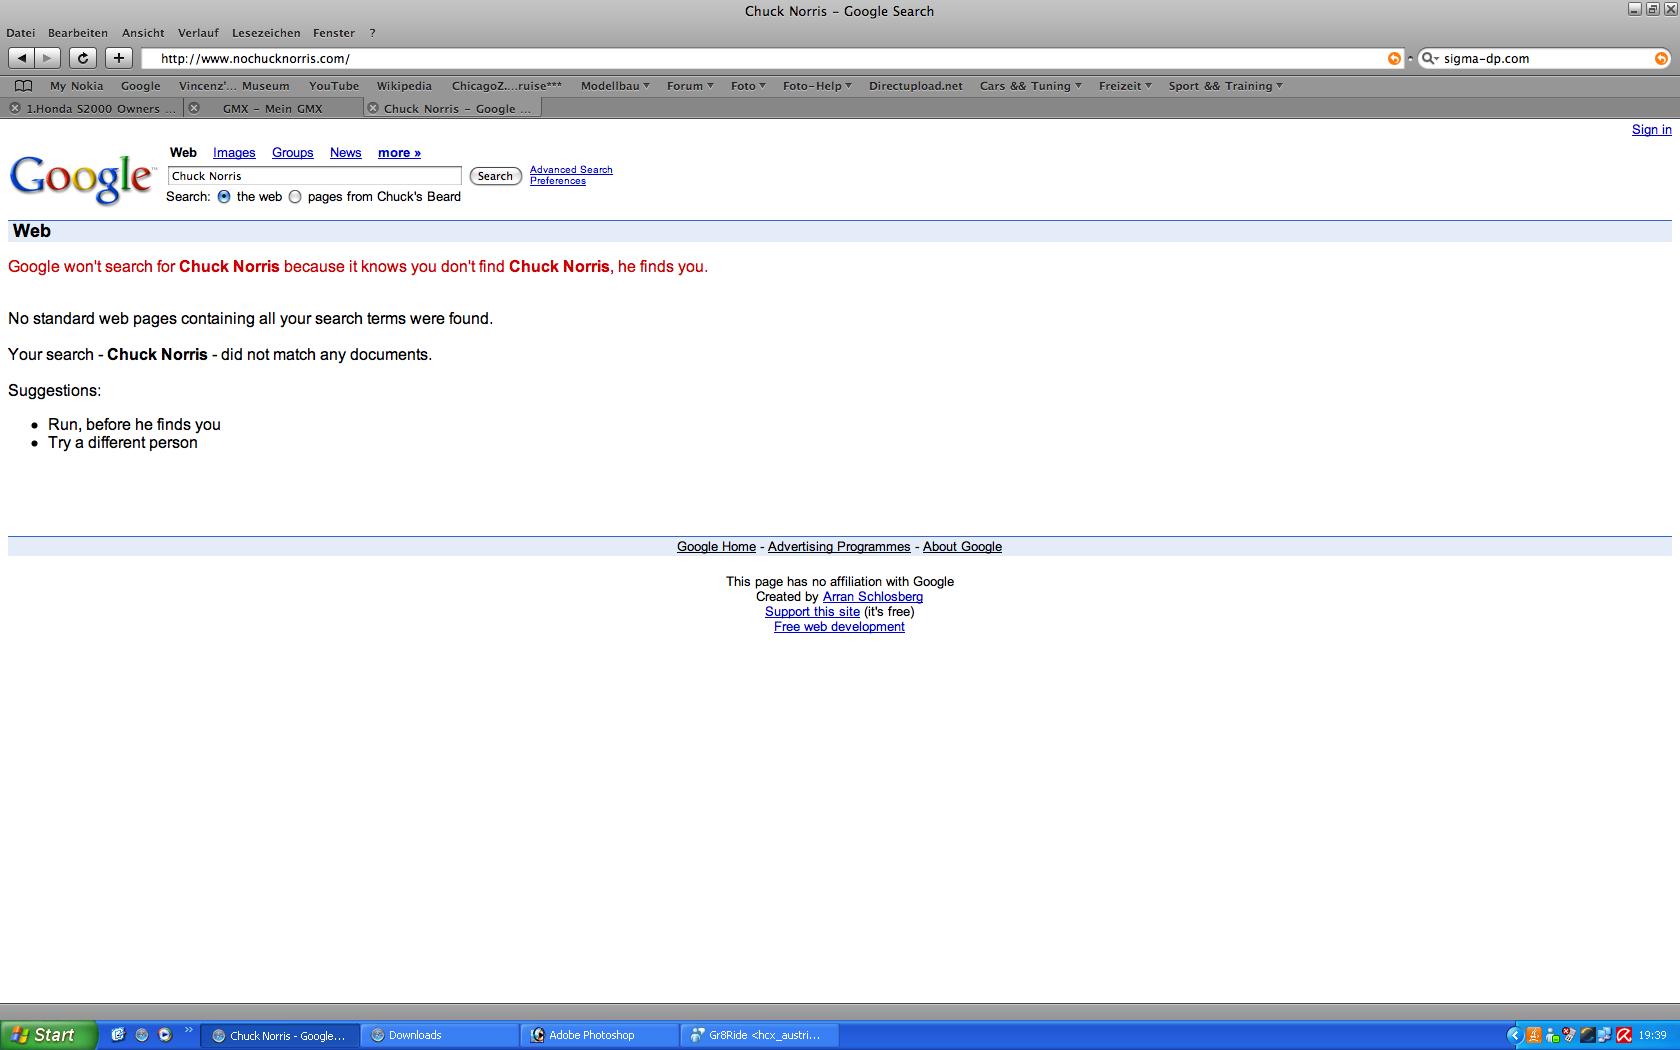The height and width of the screenshot is (1050, 1680).
Task: Open the Lesezeichen menu
Action: point(266,33)
